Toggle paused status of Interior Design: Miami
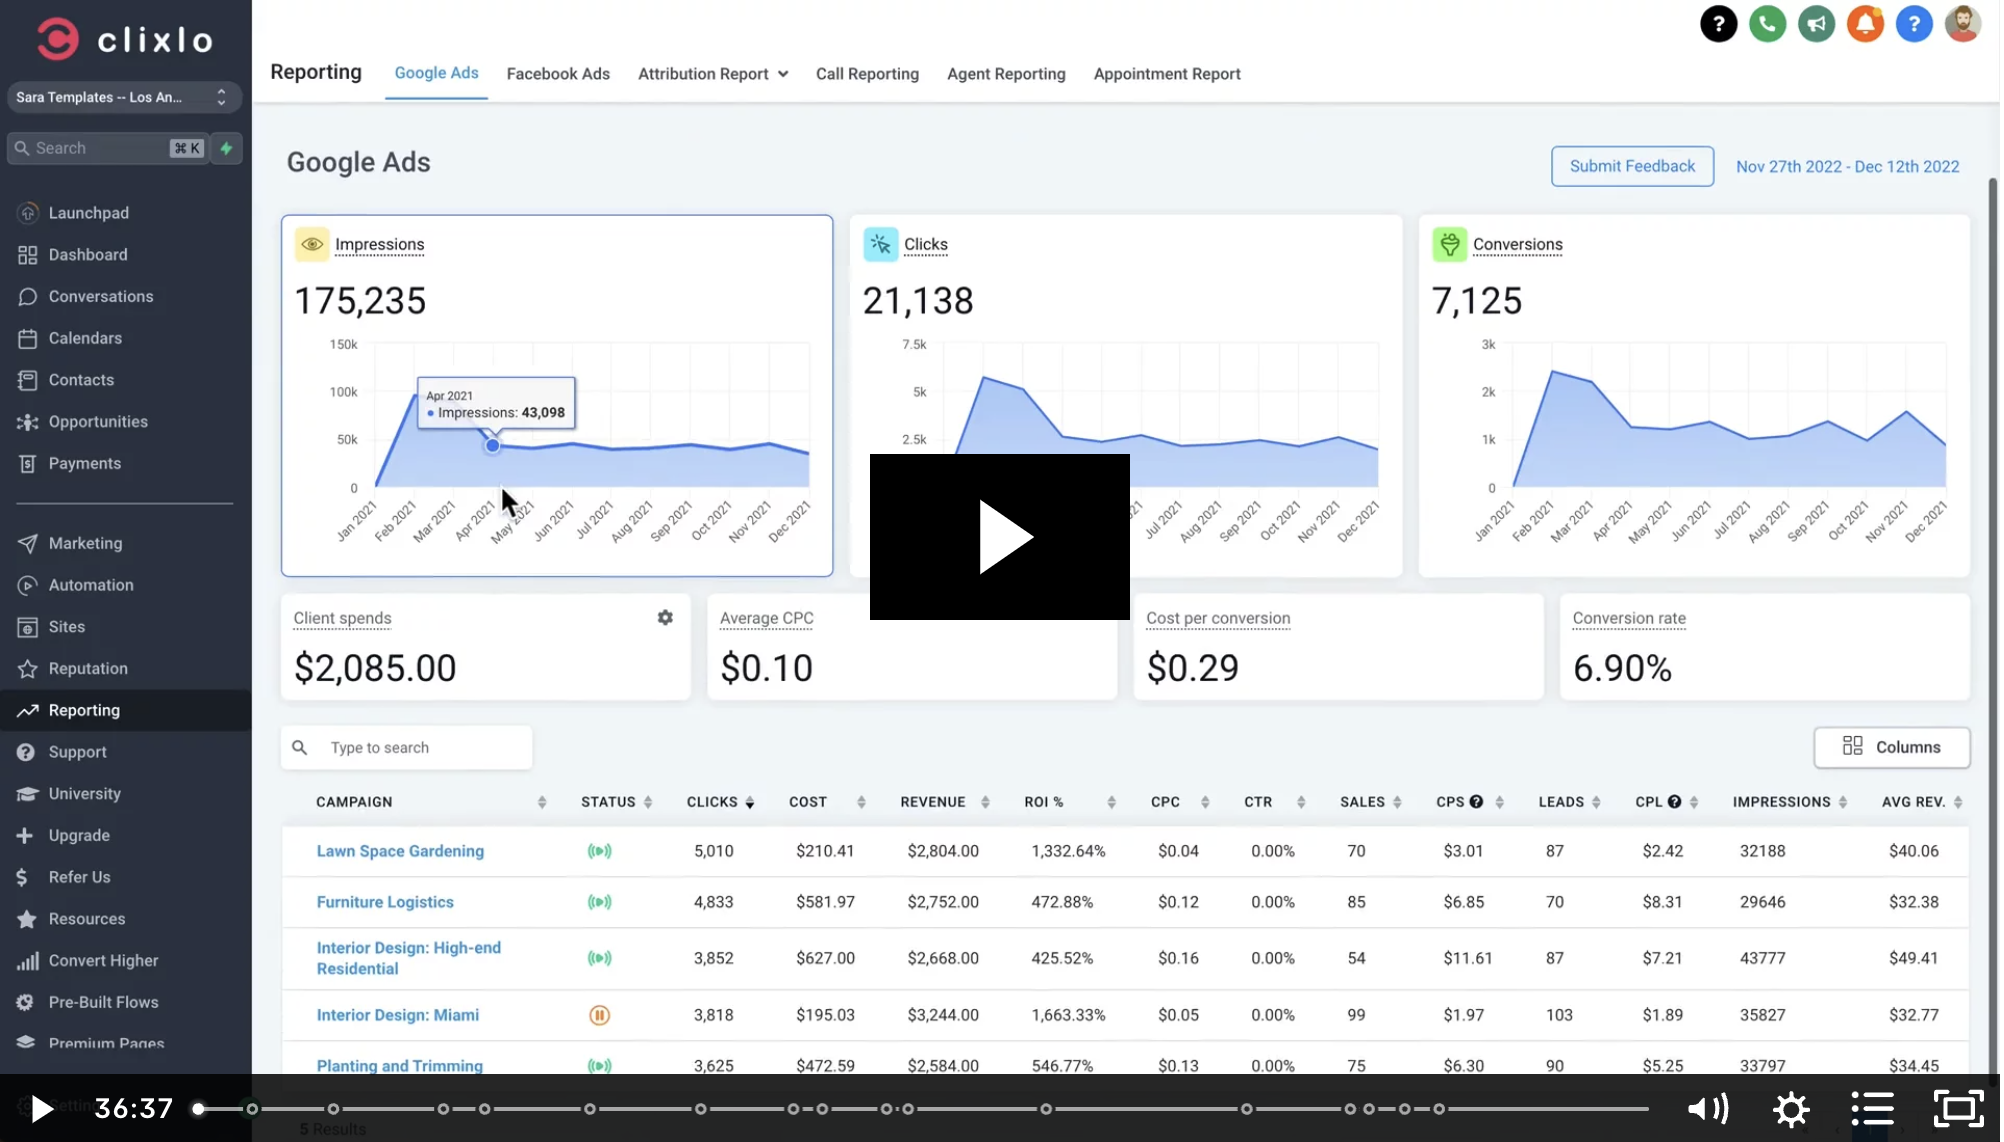The image size is (2004, 1142). (601, 1016)
